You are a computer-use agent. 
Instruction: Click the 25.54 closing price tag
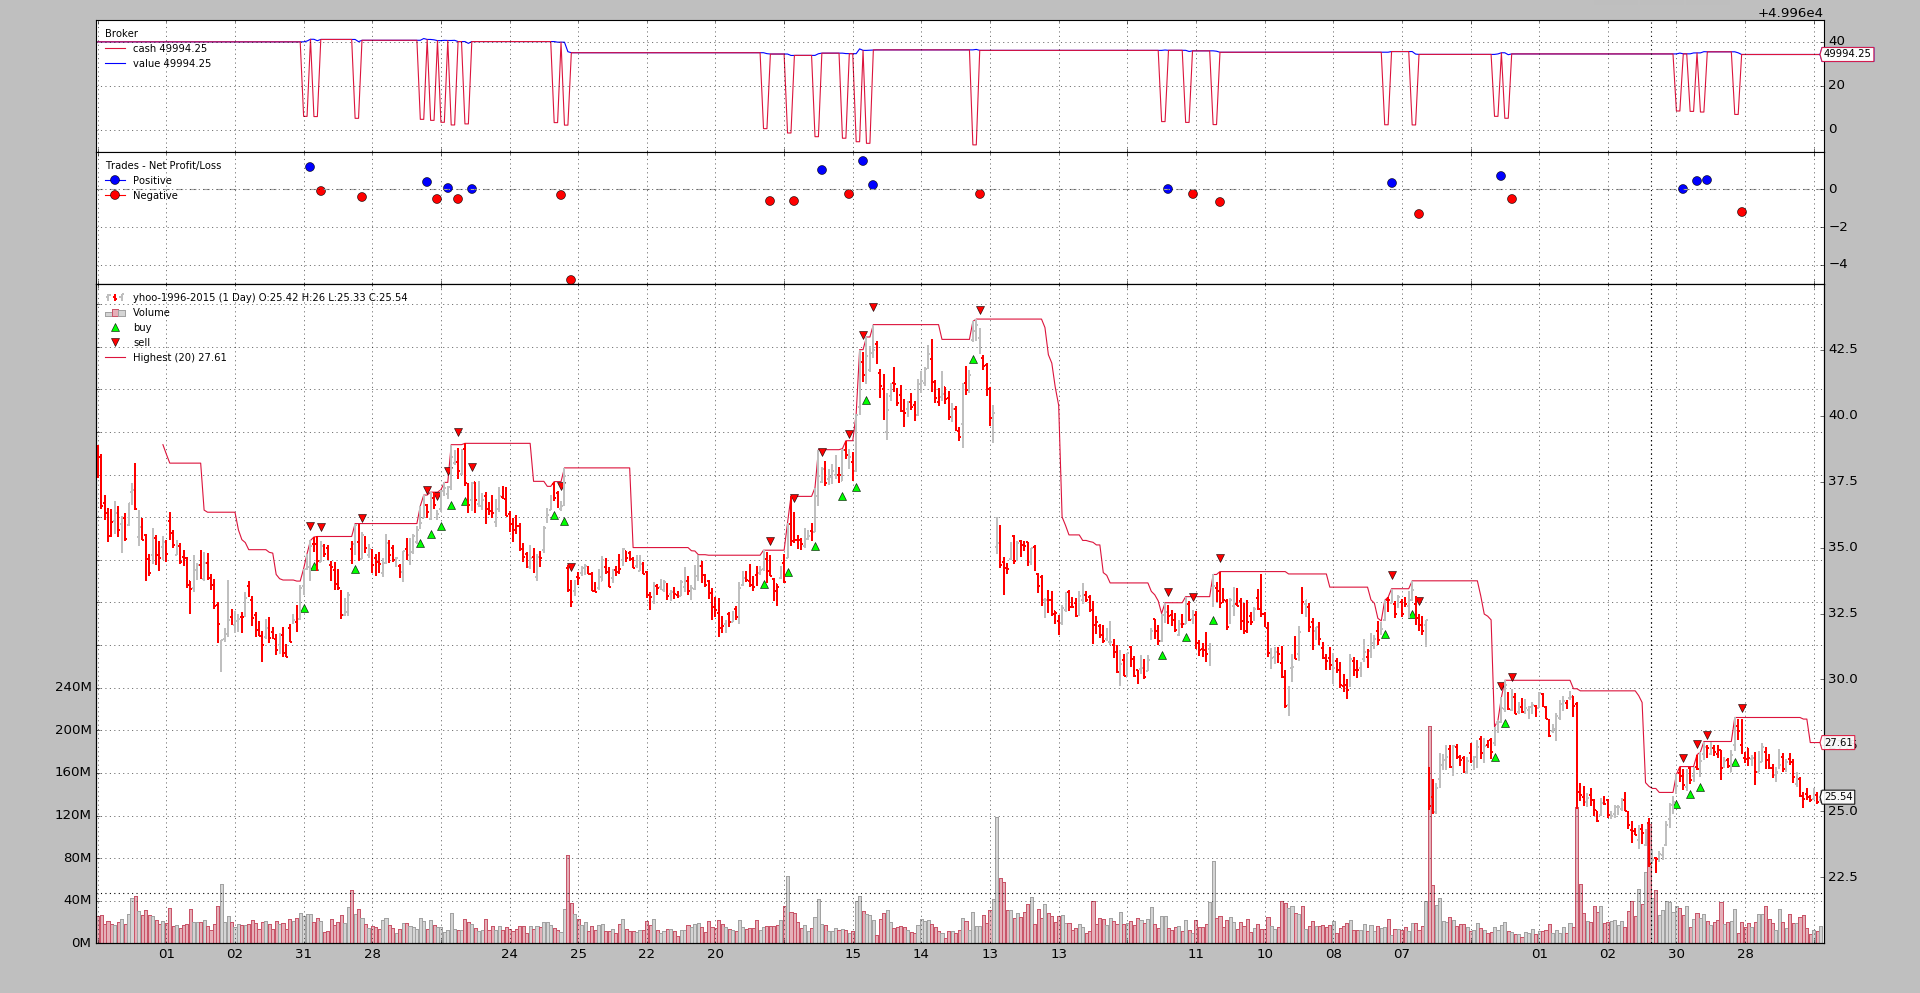tap(1838, 797)
